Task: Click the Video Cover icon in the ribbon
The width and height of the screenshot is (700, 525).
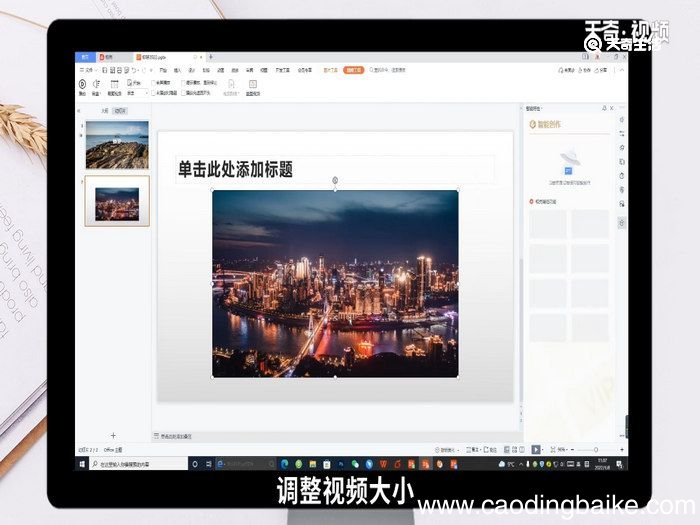Action: pos(231,84)
